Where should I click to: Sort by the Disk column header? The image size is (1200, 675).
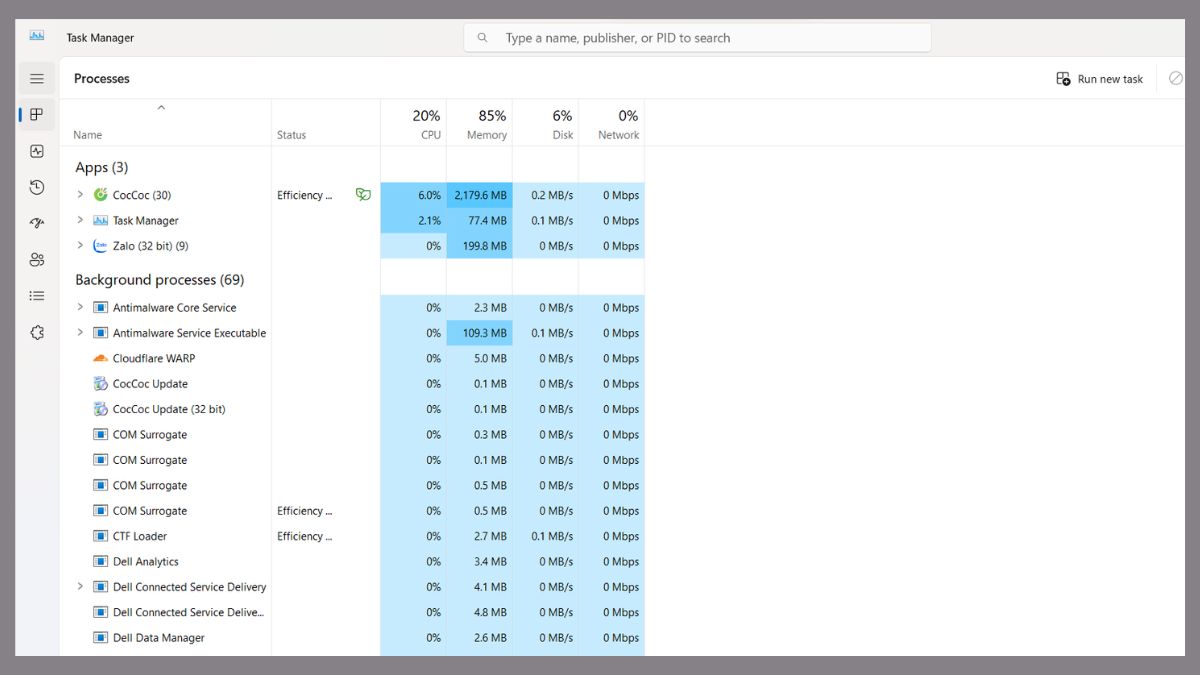point(545,124)
